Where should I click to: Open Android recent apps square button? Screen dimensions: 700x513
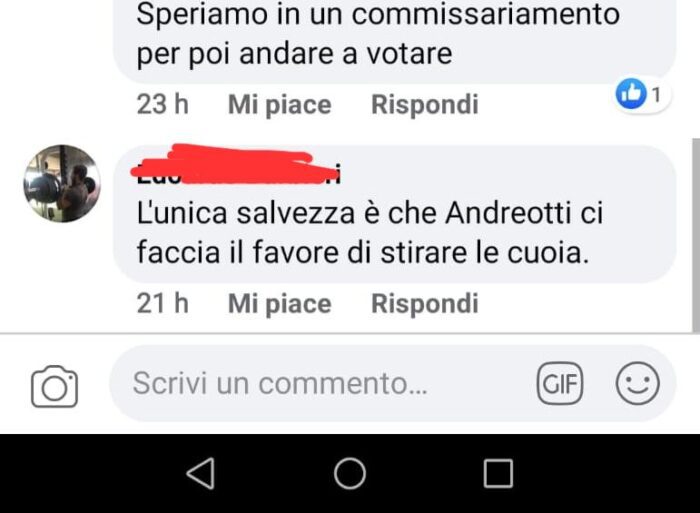tap(498, 473)
